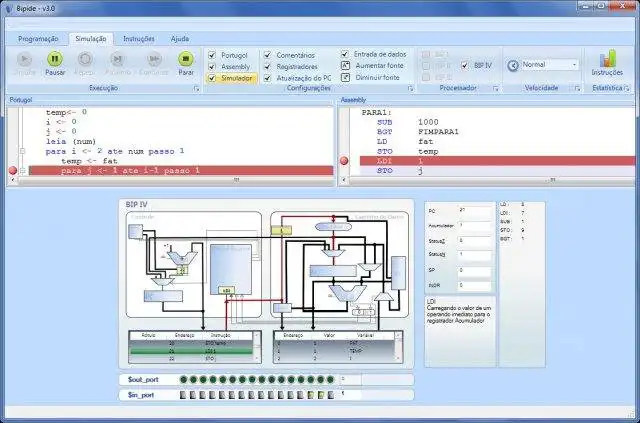Uncheck the highlighted Simulador checkbox
This screenshot has width=640, height=423.
tap(212, 78)
